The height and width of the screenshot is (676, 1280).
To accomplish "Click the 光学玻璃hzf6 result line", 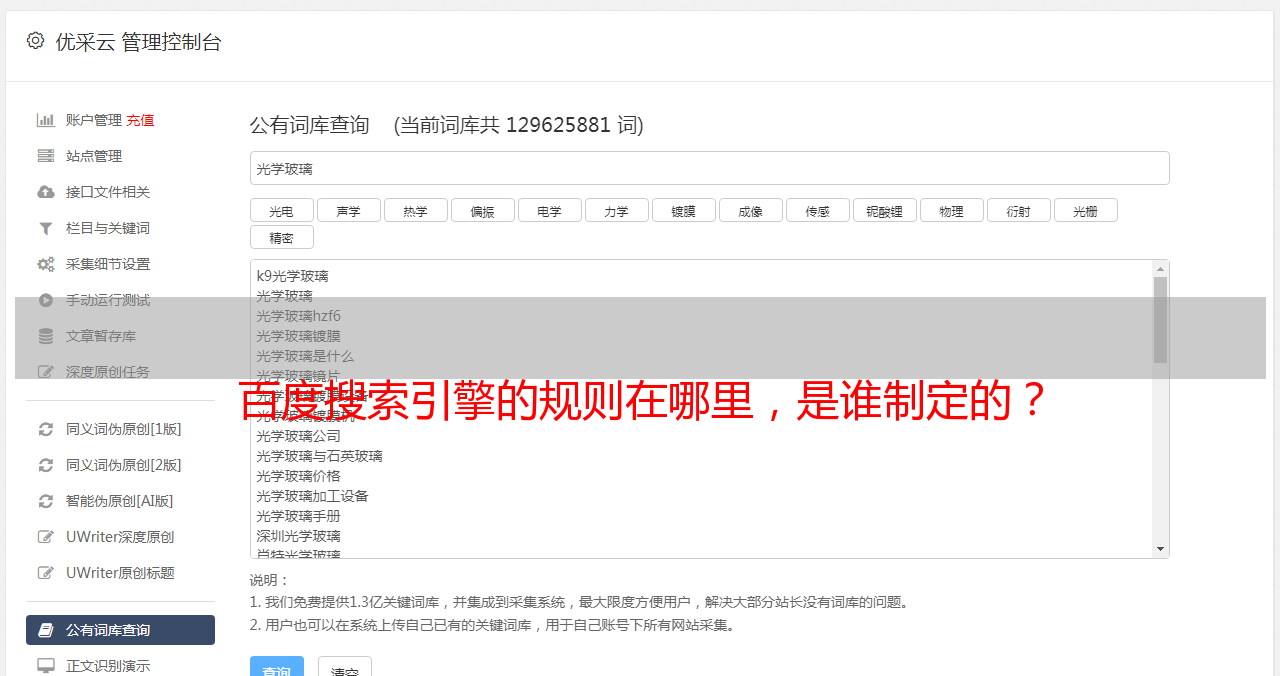I will 298,316.
